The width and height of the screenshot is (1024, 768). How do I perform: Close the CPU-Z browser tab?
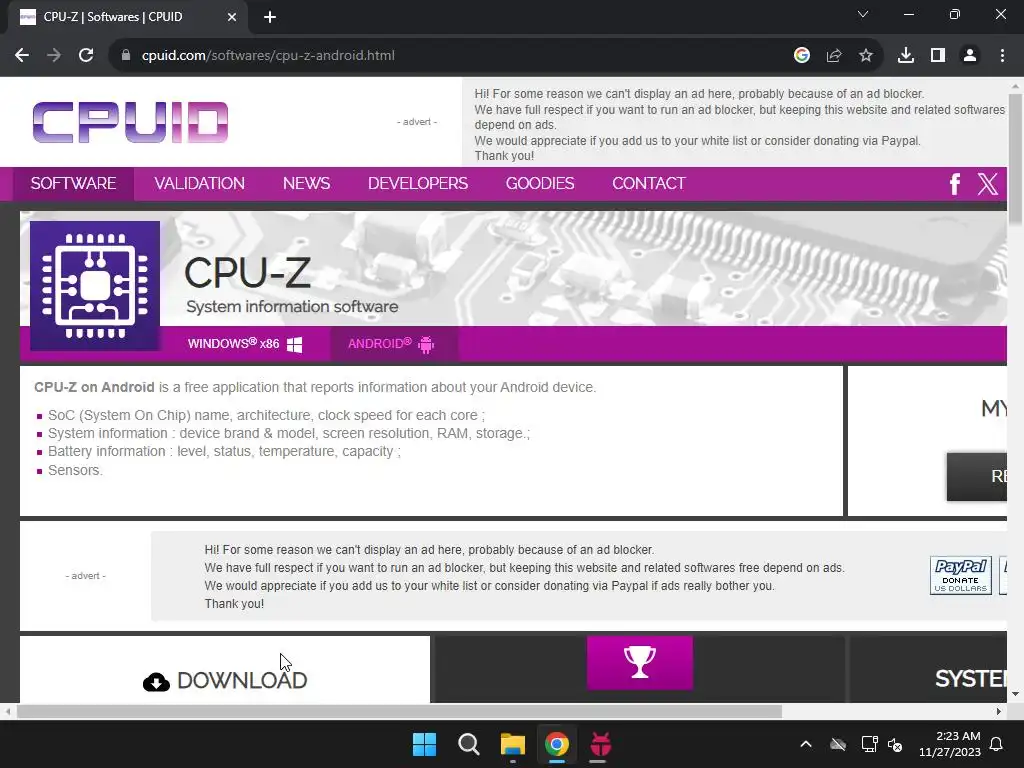tap(232, 17)
